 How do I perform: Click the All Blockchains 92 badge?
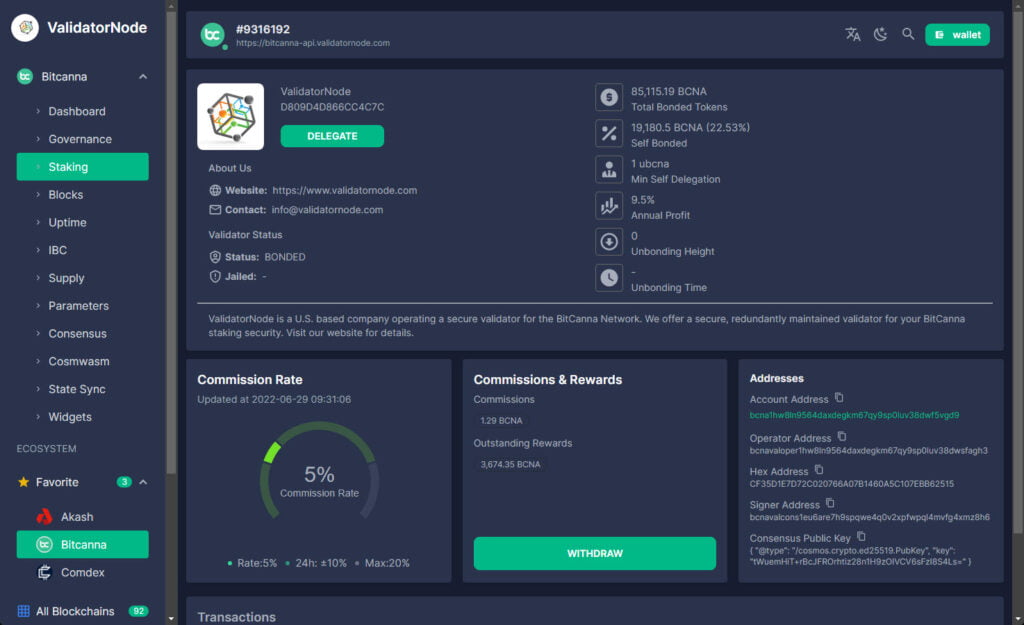(138, 611)
